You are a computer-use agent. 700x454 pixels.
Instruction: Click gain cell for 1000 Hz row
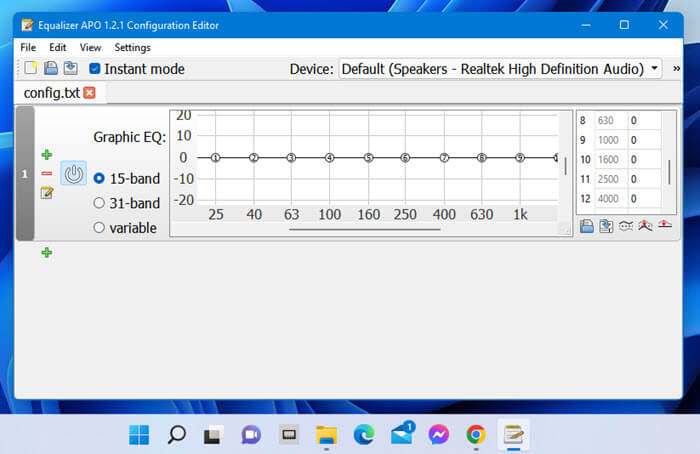(x=644, y=140)
